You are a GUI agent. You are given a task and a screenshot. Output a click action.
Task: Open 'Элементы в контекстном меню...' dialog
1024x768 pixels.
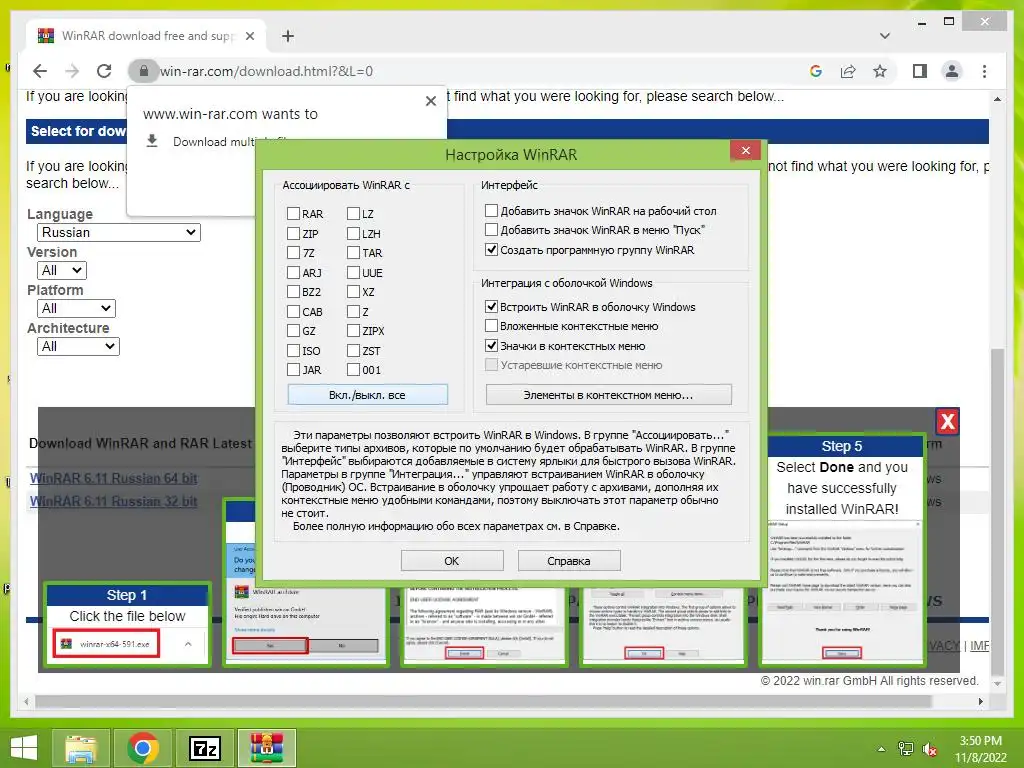point(609,395)
